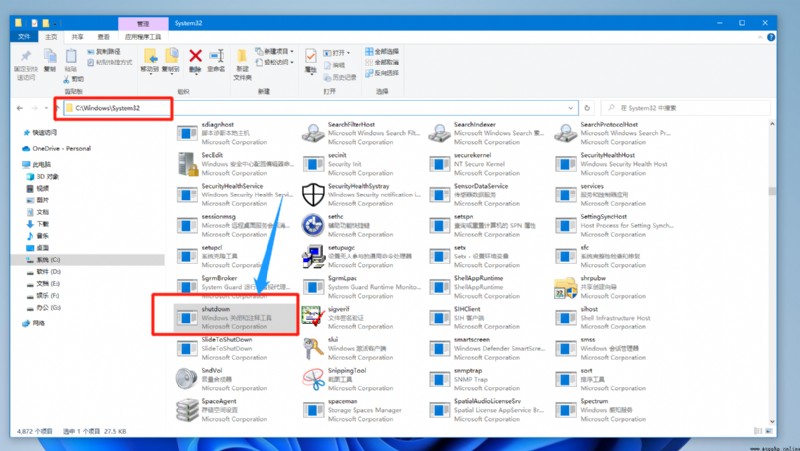Click 复制路径 in the ribbon
Image resolution: width=800 pixels, height=451 pixels.
pyautogui.click(x=104, y=52)
